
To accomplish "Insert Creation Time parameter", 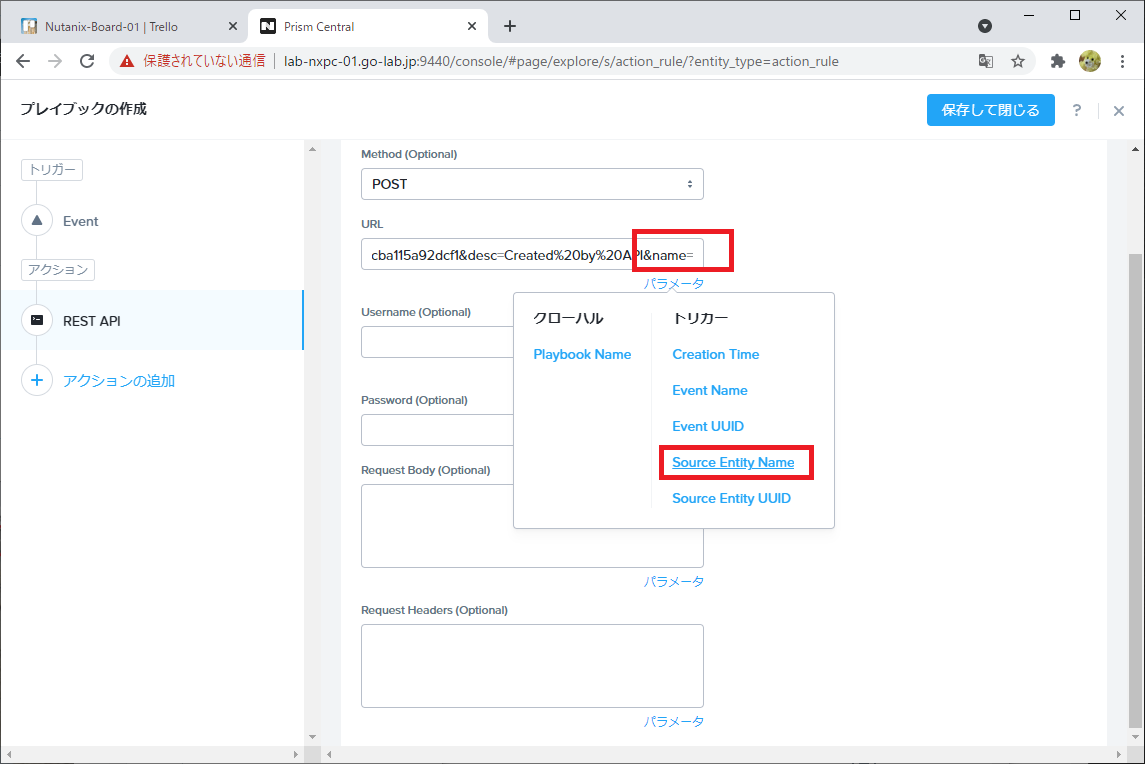I will (716, 354).
